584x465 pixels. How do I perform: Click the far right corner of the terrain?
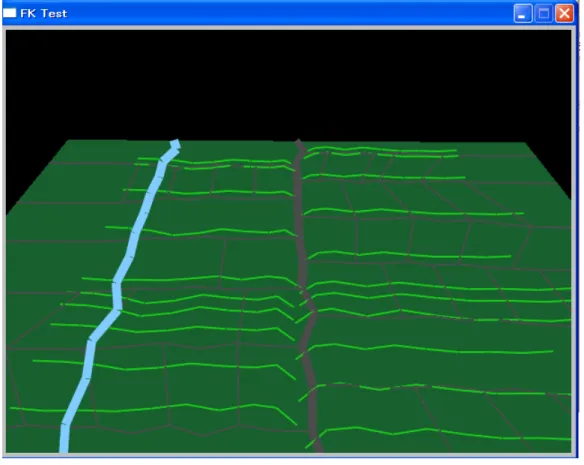point(524,143)
